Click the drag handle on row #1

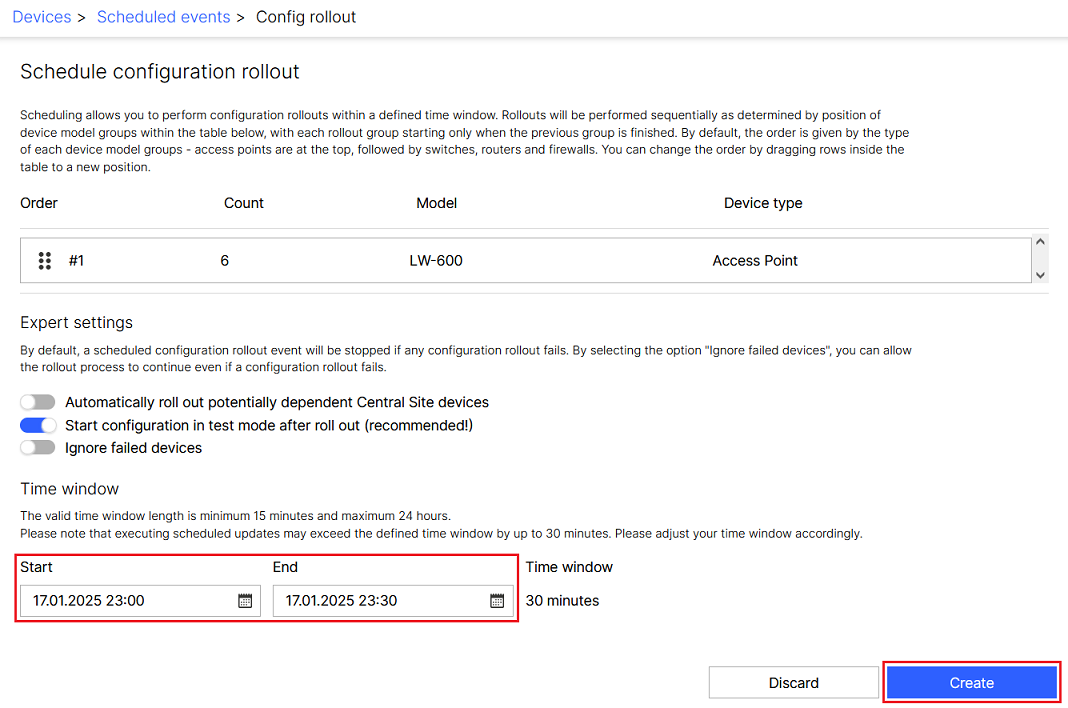tap(44, 261)
